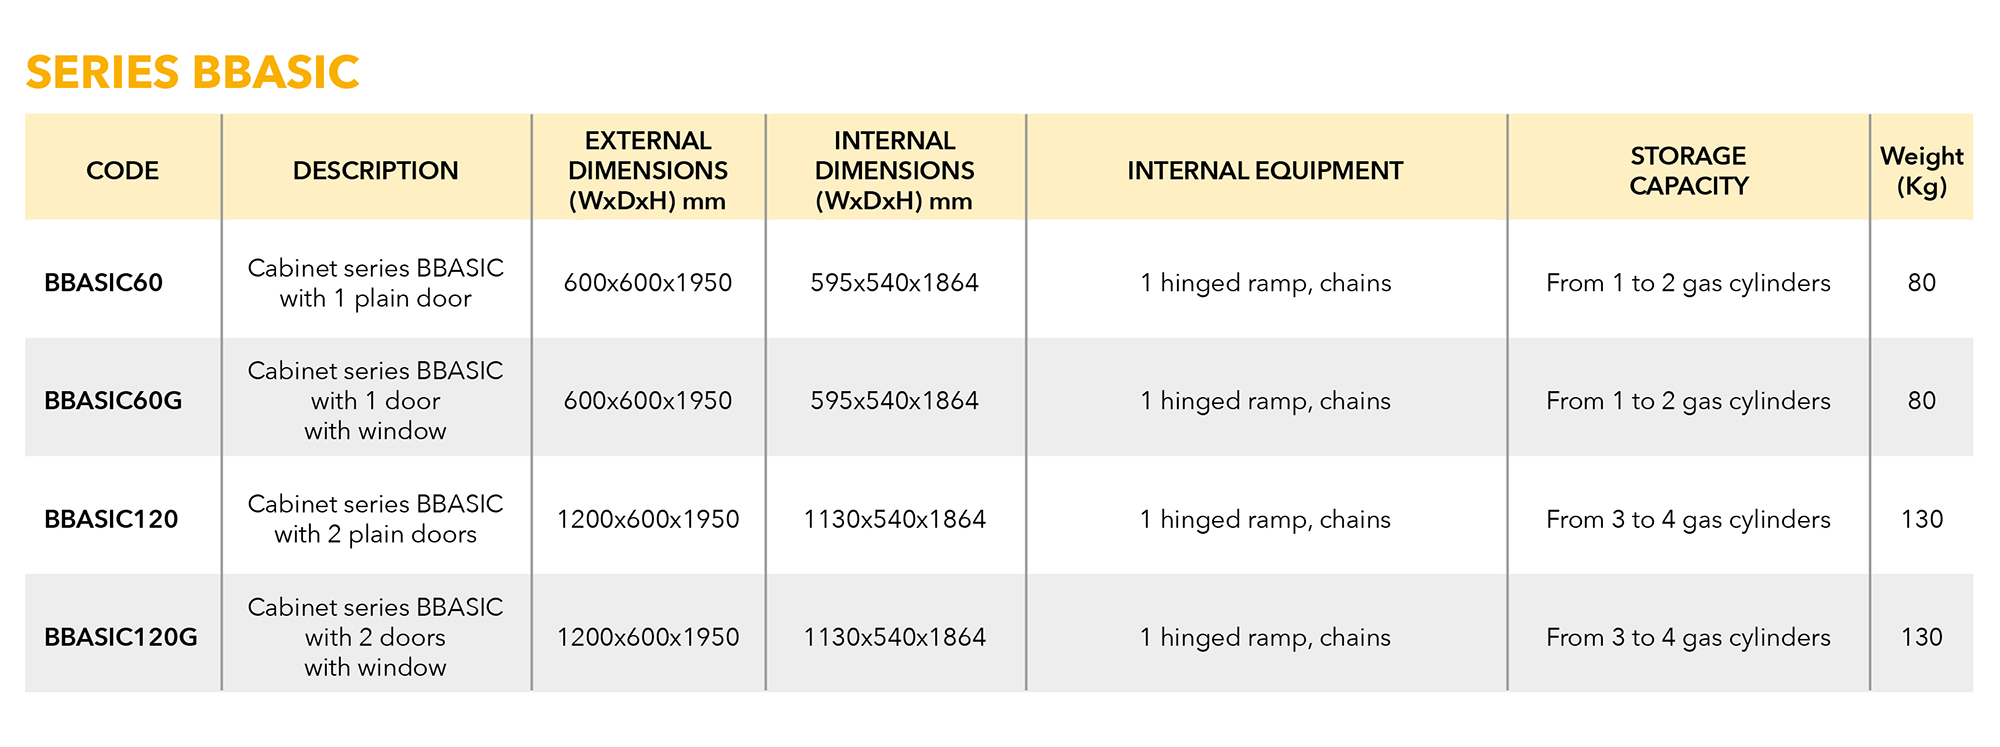Click the Weight (Kg) column header
The width and height of the screenshot is (2000, 747).
click(x=1921, y=171)
